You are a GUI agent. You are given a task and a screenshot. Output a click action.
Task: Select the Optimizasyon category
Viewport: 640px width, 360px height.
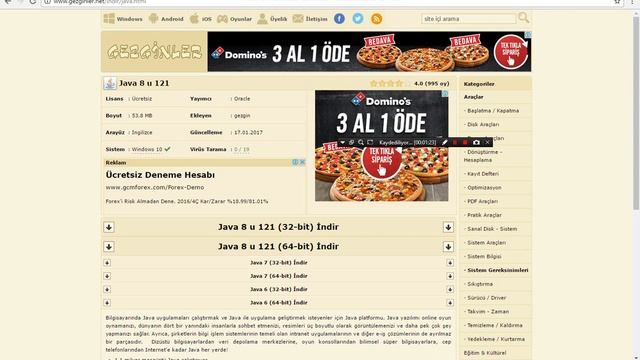(x=484, y=188)
